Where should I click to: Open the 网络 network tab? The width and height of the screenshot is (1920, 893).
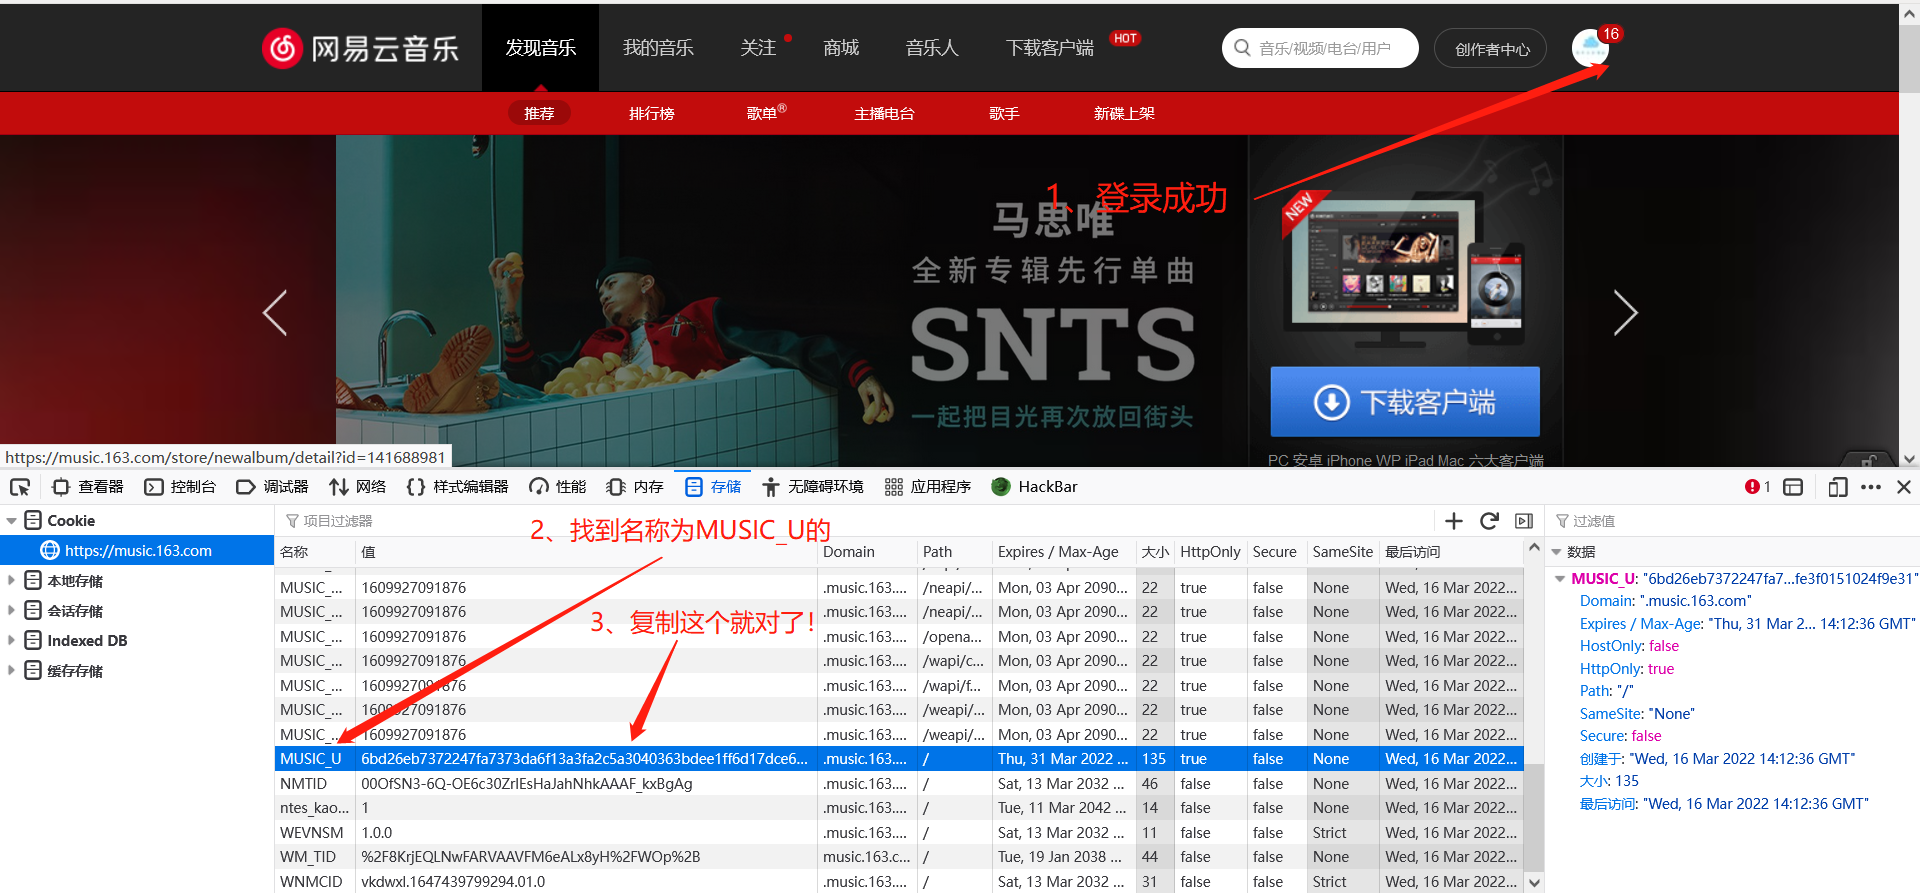(357, 487)
